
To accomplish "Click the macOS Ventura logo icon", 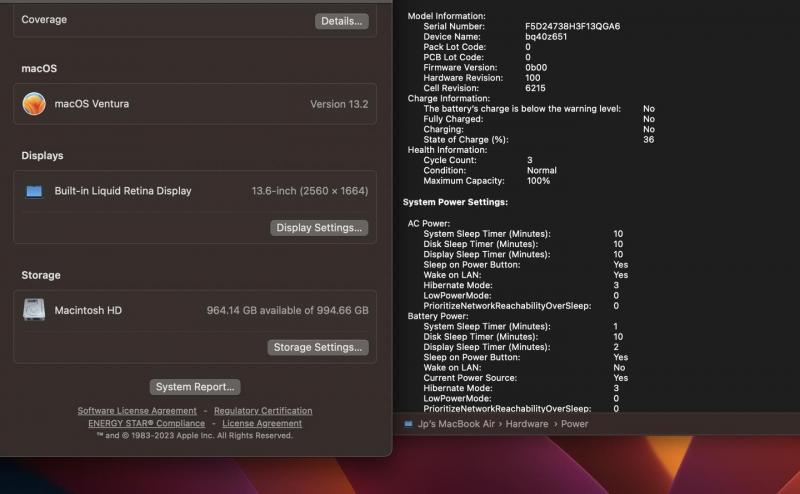I will (x=34, y=103).
